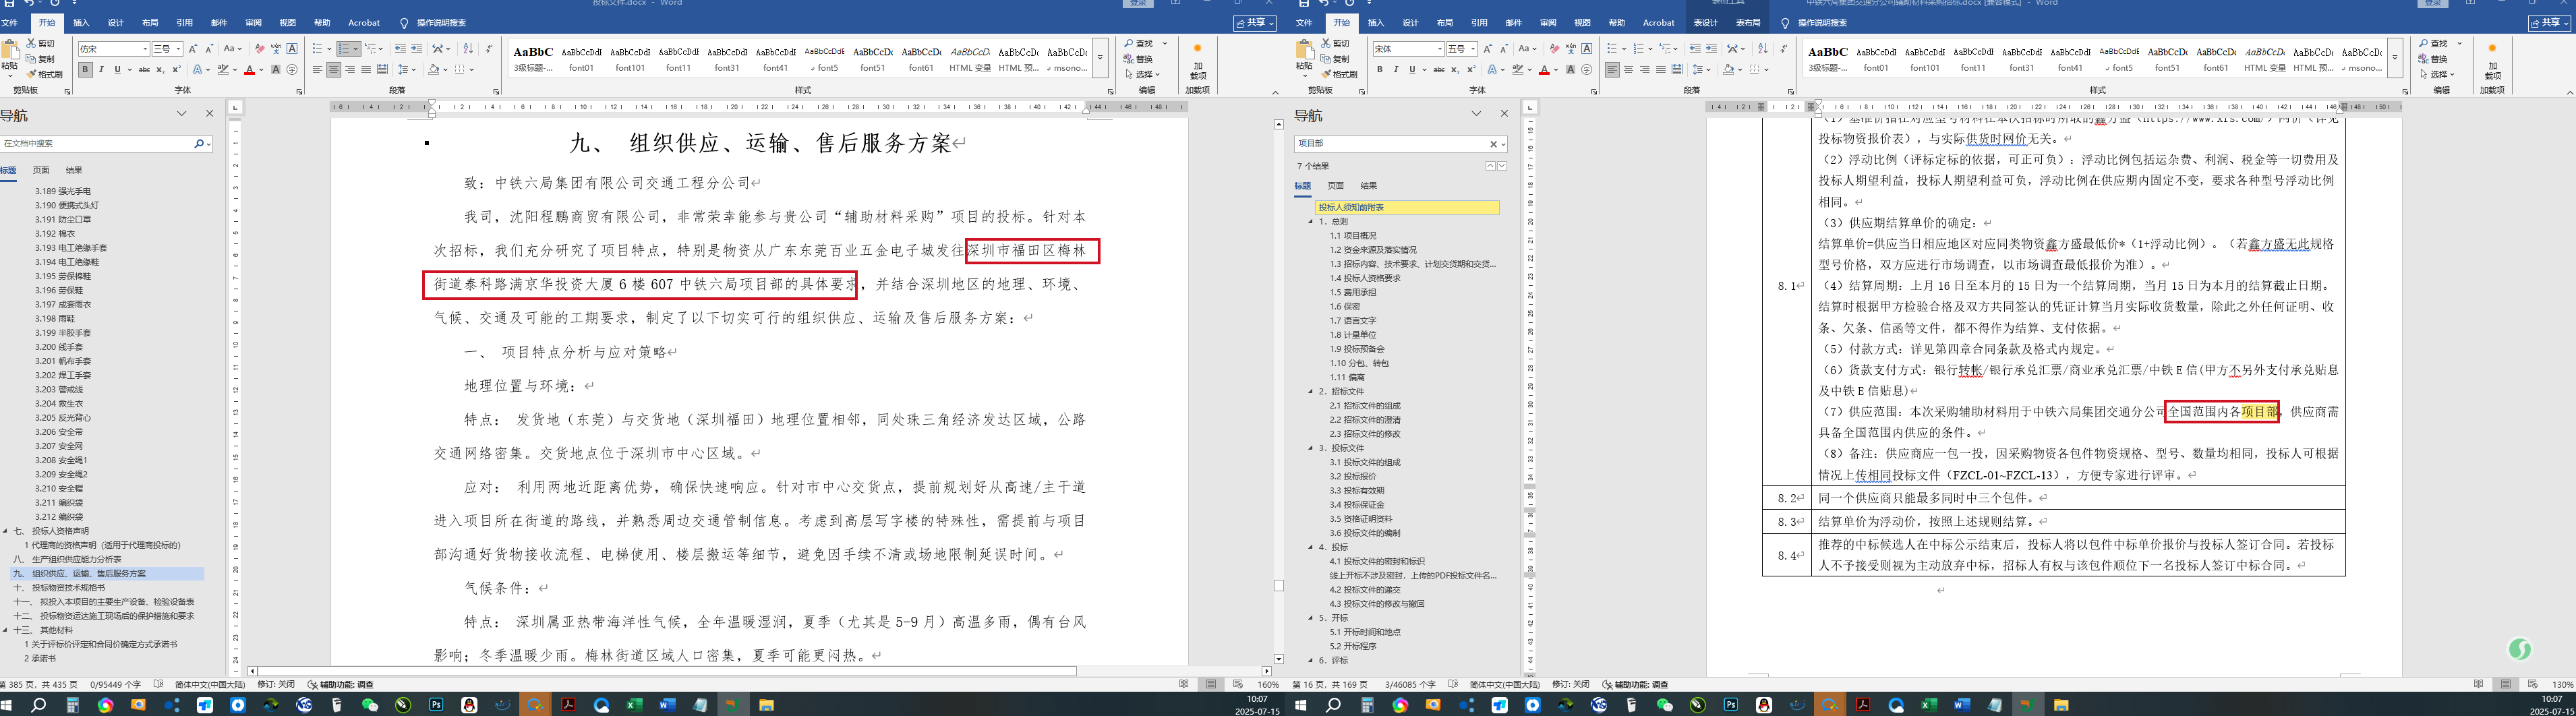The height and width of the screenshot is (716, 2576).
Task: Go to heading 2.1 招标文件的组成
Action: [1365, 406]
